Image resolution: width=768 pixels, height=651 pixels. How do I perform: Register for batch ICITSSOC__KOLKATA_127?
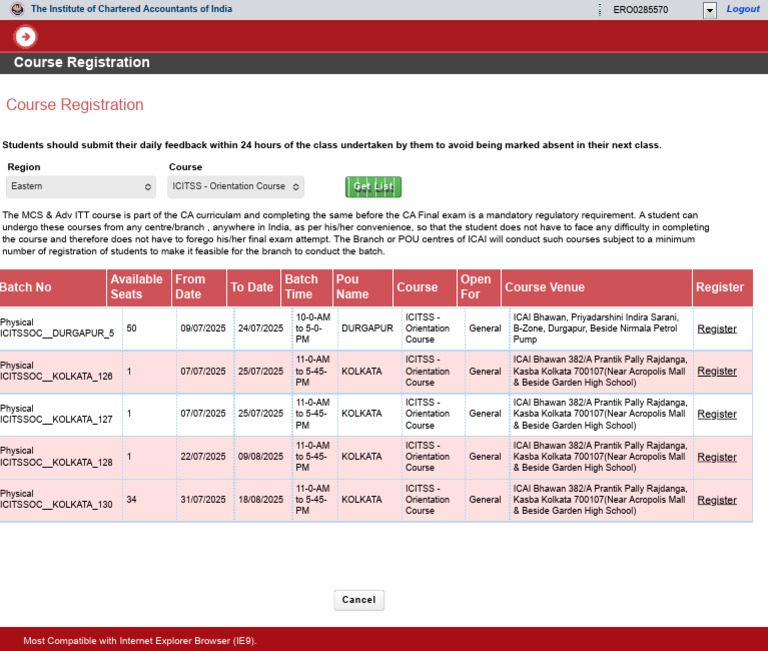point(717,414)
